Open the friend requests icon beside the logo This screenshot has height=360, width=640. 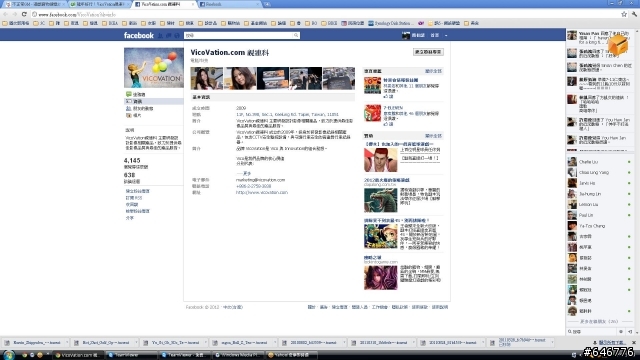[x=160, y=36]
